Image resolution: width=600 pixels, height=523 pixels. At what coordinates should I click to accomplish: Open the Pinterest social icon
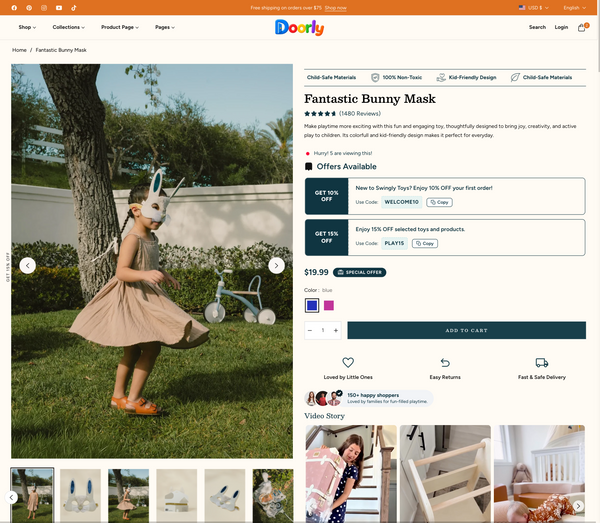pyautogui.click(x=29, y=8)
